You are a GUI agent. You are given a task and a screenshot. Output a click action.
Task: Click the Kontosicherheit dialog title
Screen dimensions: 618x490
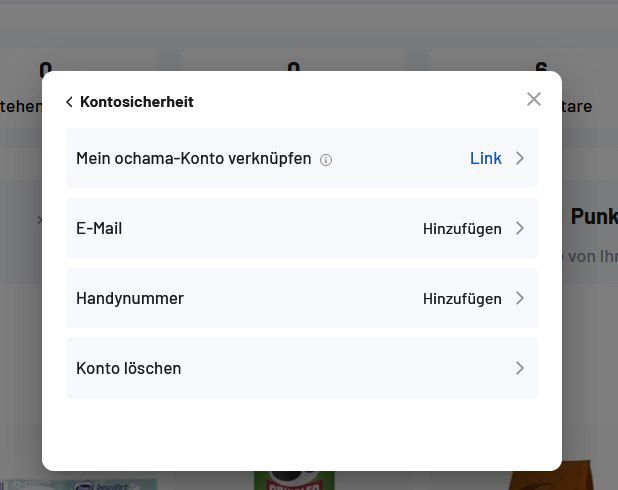coord(137,102)
